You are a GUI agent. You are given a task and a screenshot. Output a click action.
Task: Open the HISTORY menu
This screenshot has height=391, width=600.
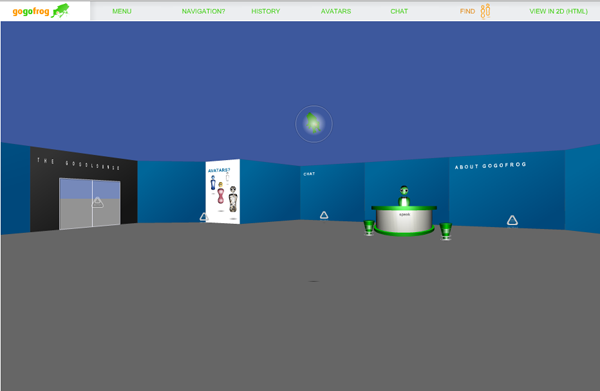coord(266,11)
